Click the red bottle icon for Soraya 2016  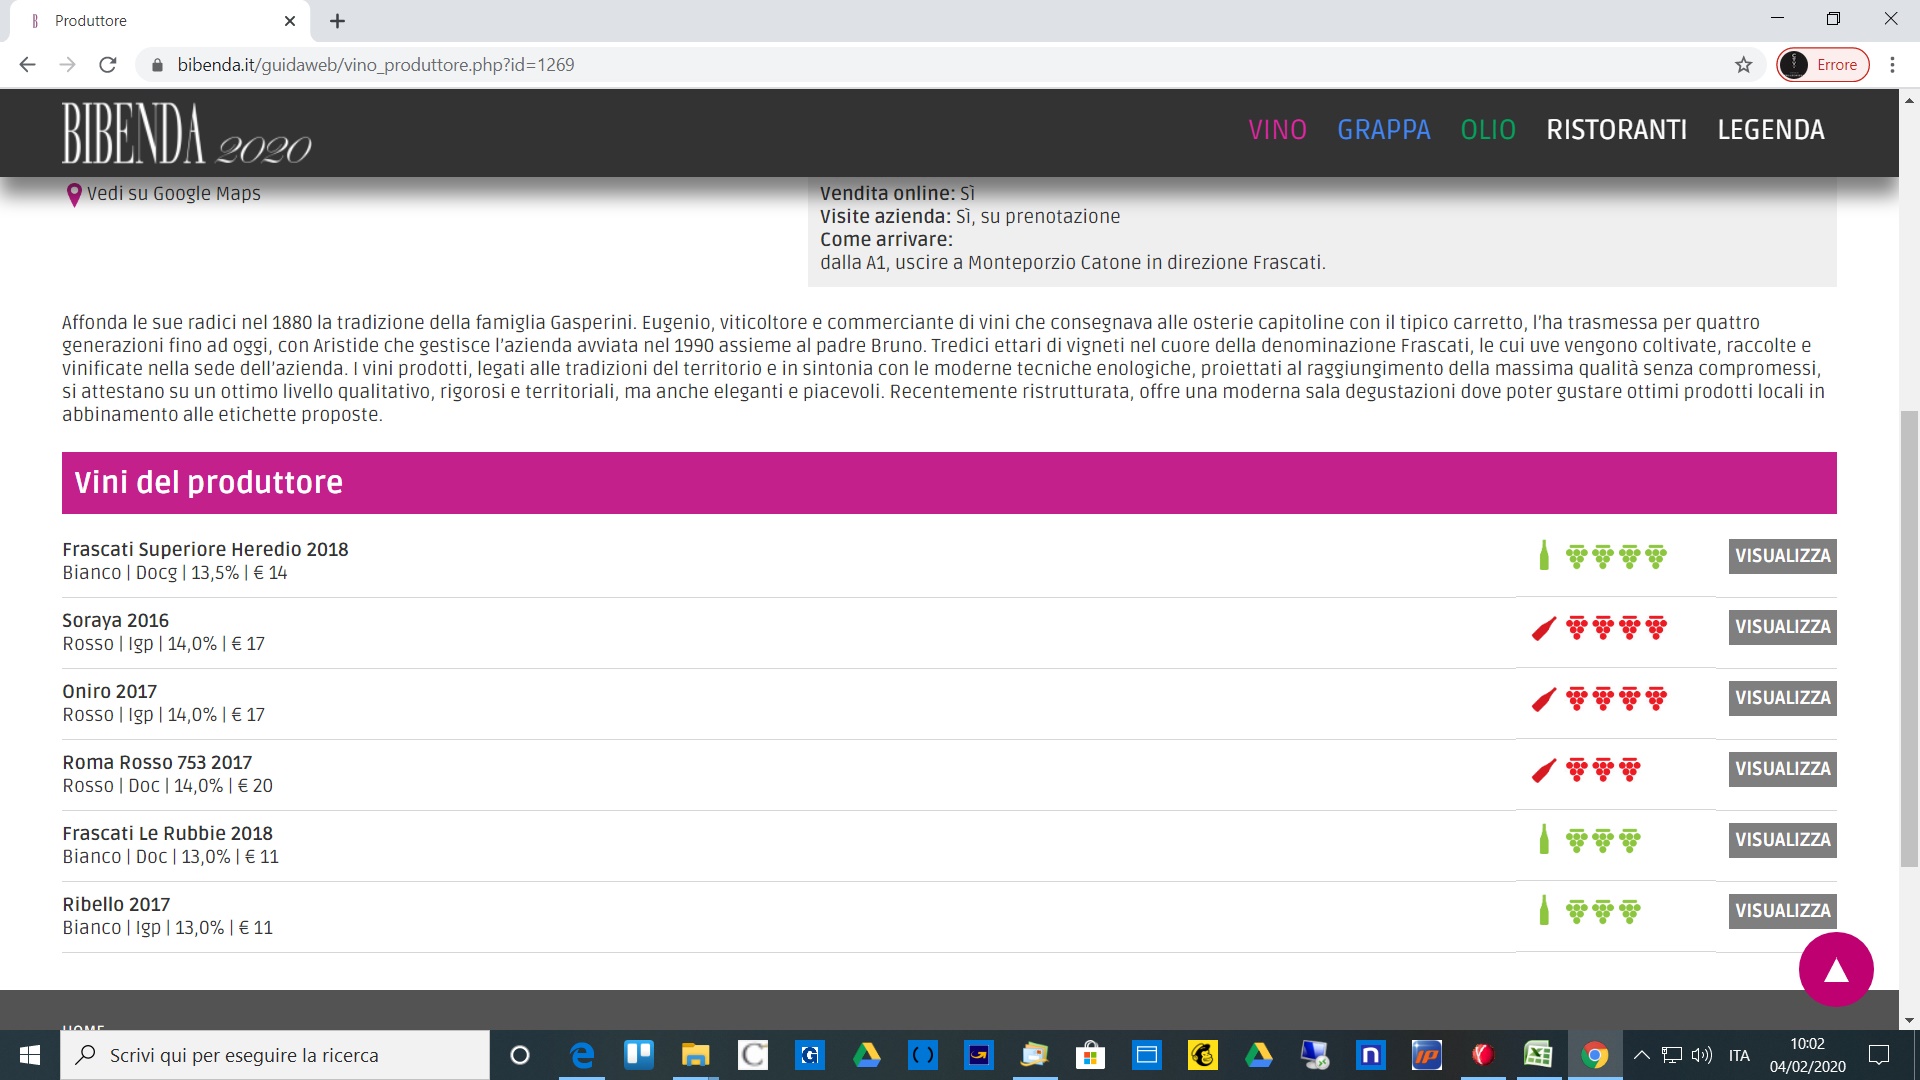click(x=1544, y=628)
